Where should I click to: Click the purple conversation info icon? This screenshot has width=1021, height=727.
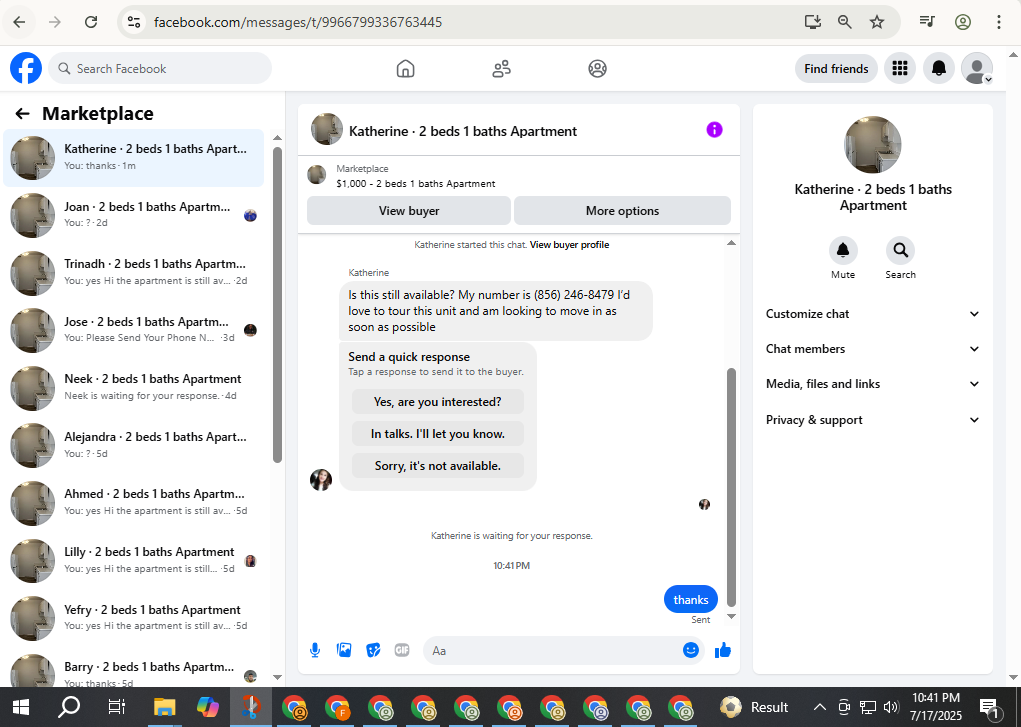[714, 130]
